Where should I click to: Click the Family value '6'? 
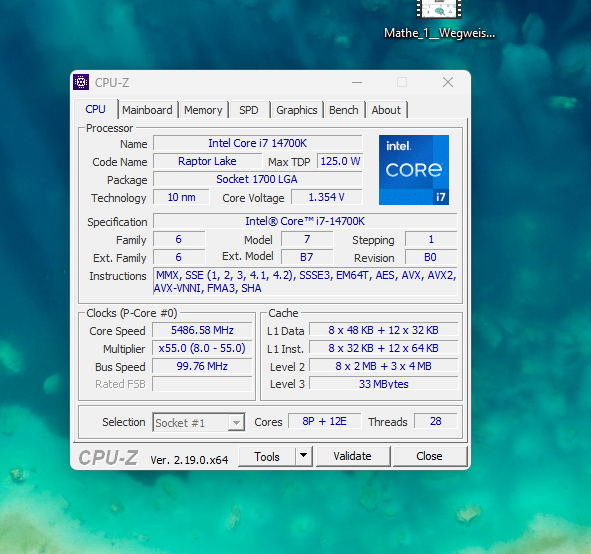179,239
